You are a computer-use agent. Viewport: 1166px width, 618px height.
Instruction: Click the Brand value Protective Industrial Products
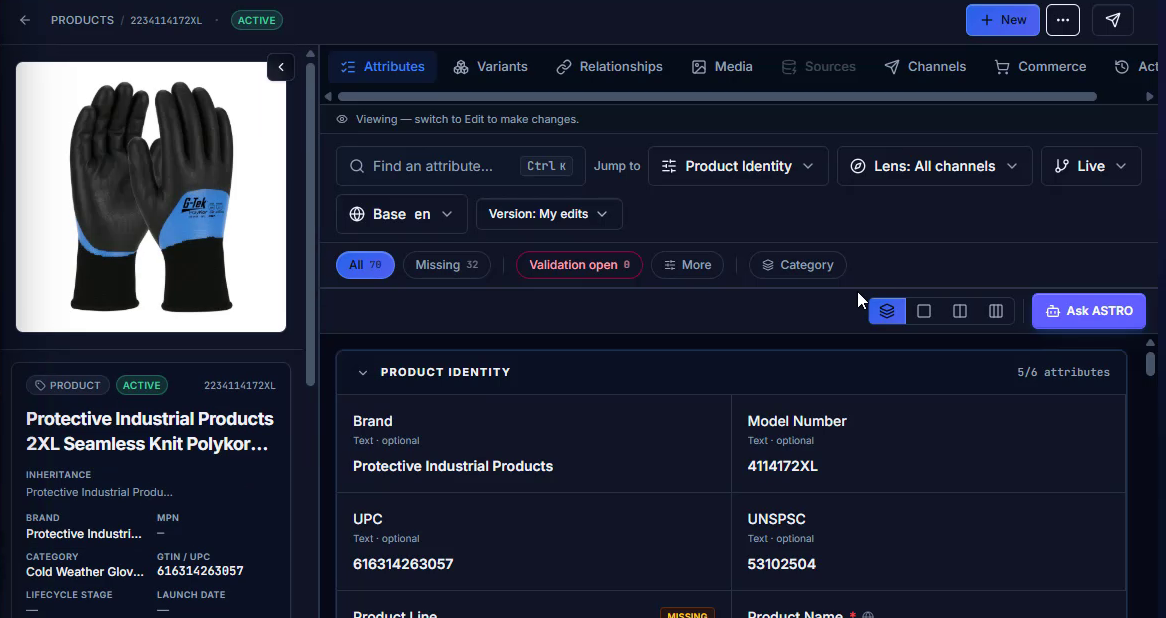pyautogui.click(x=453, y=466)
